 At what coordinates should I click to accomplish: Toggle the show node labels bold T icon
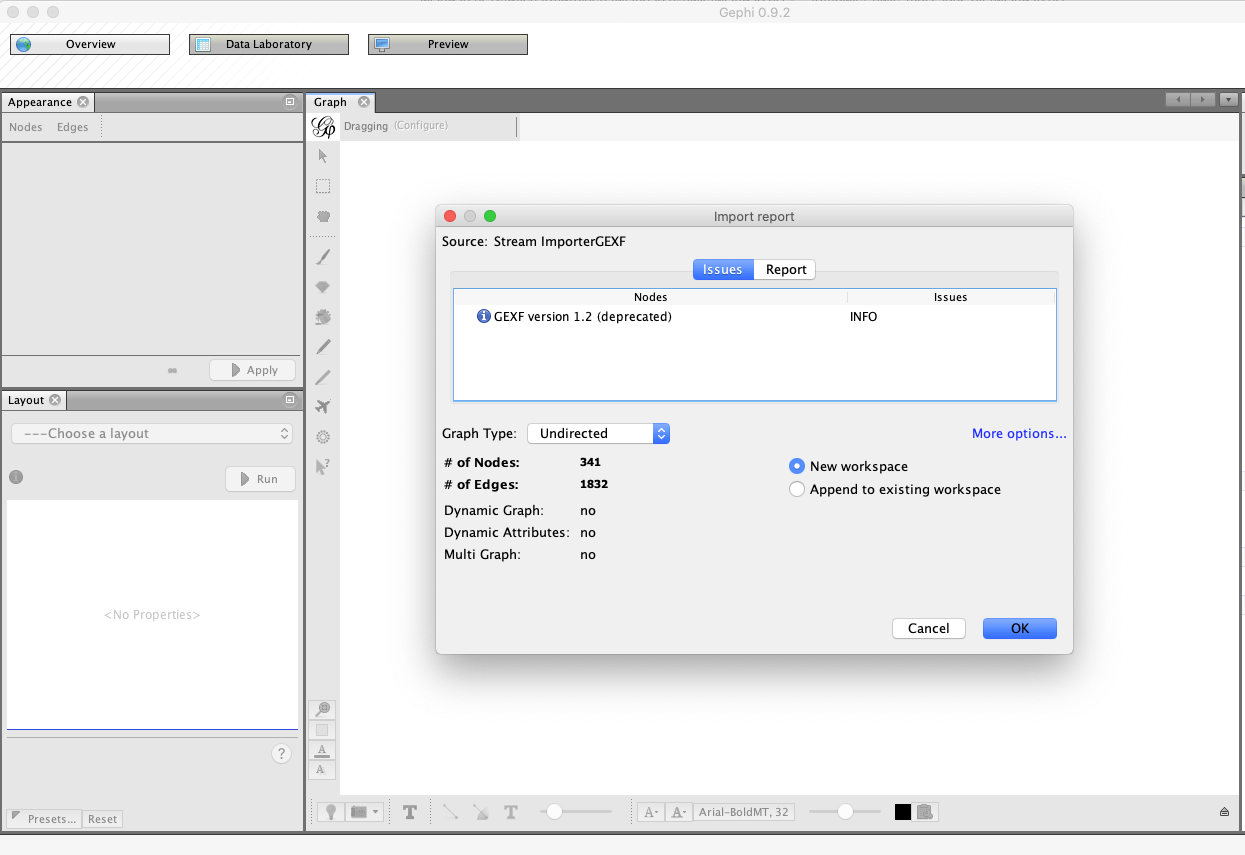tap(410, 812)
